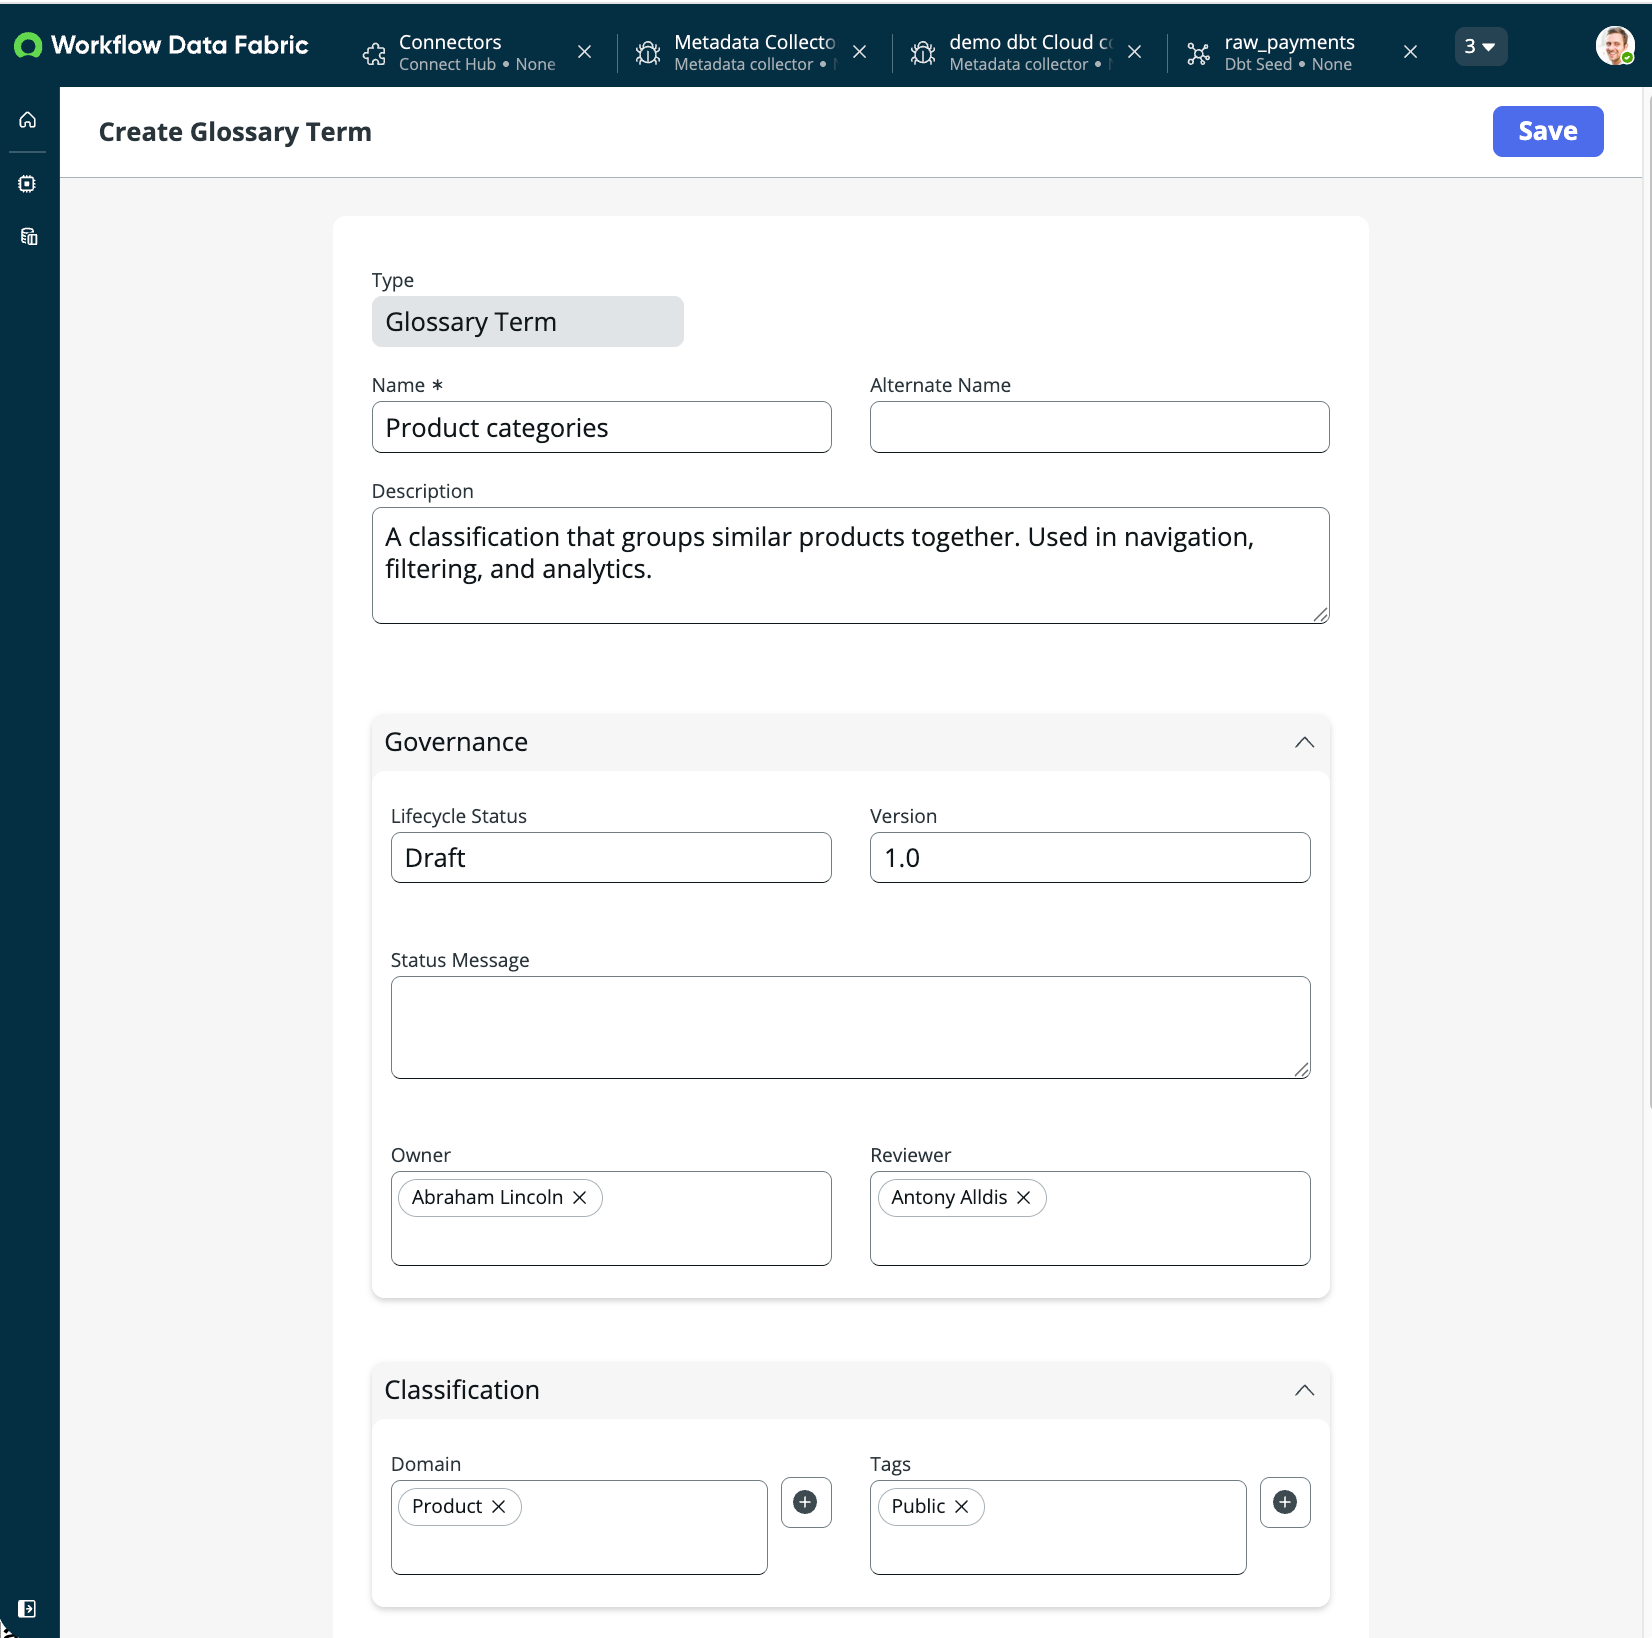The width and height of the screenshot is (1652, 1638).
Task: Close the Metadata Collector tab
Action: pos(860,52)
